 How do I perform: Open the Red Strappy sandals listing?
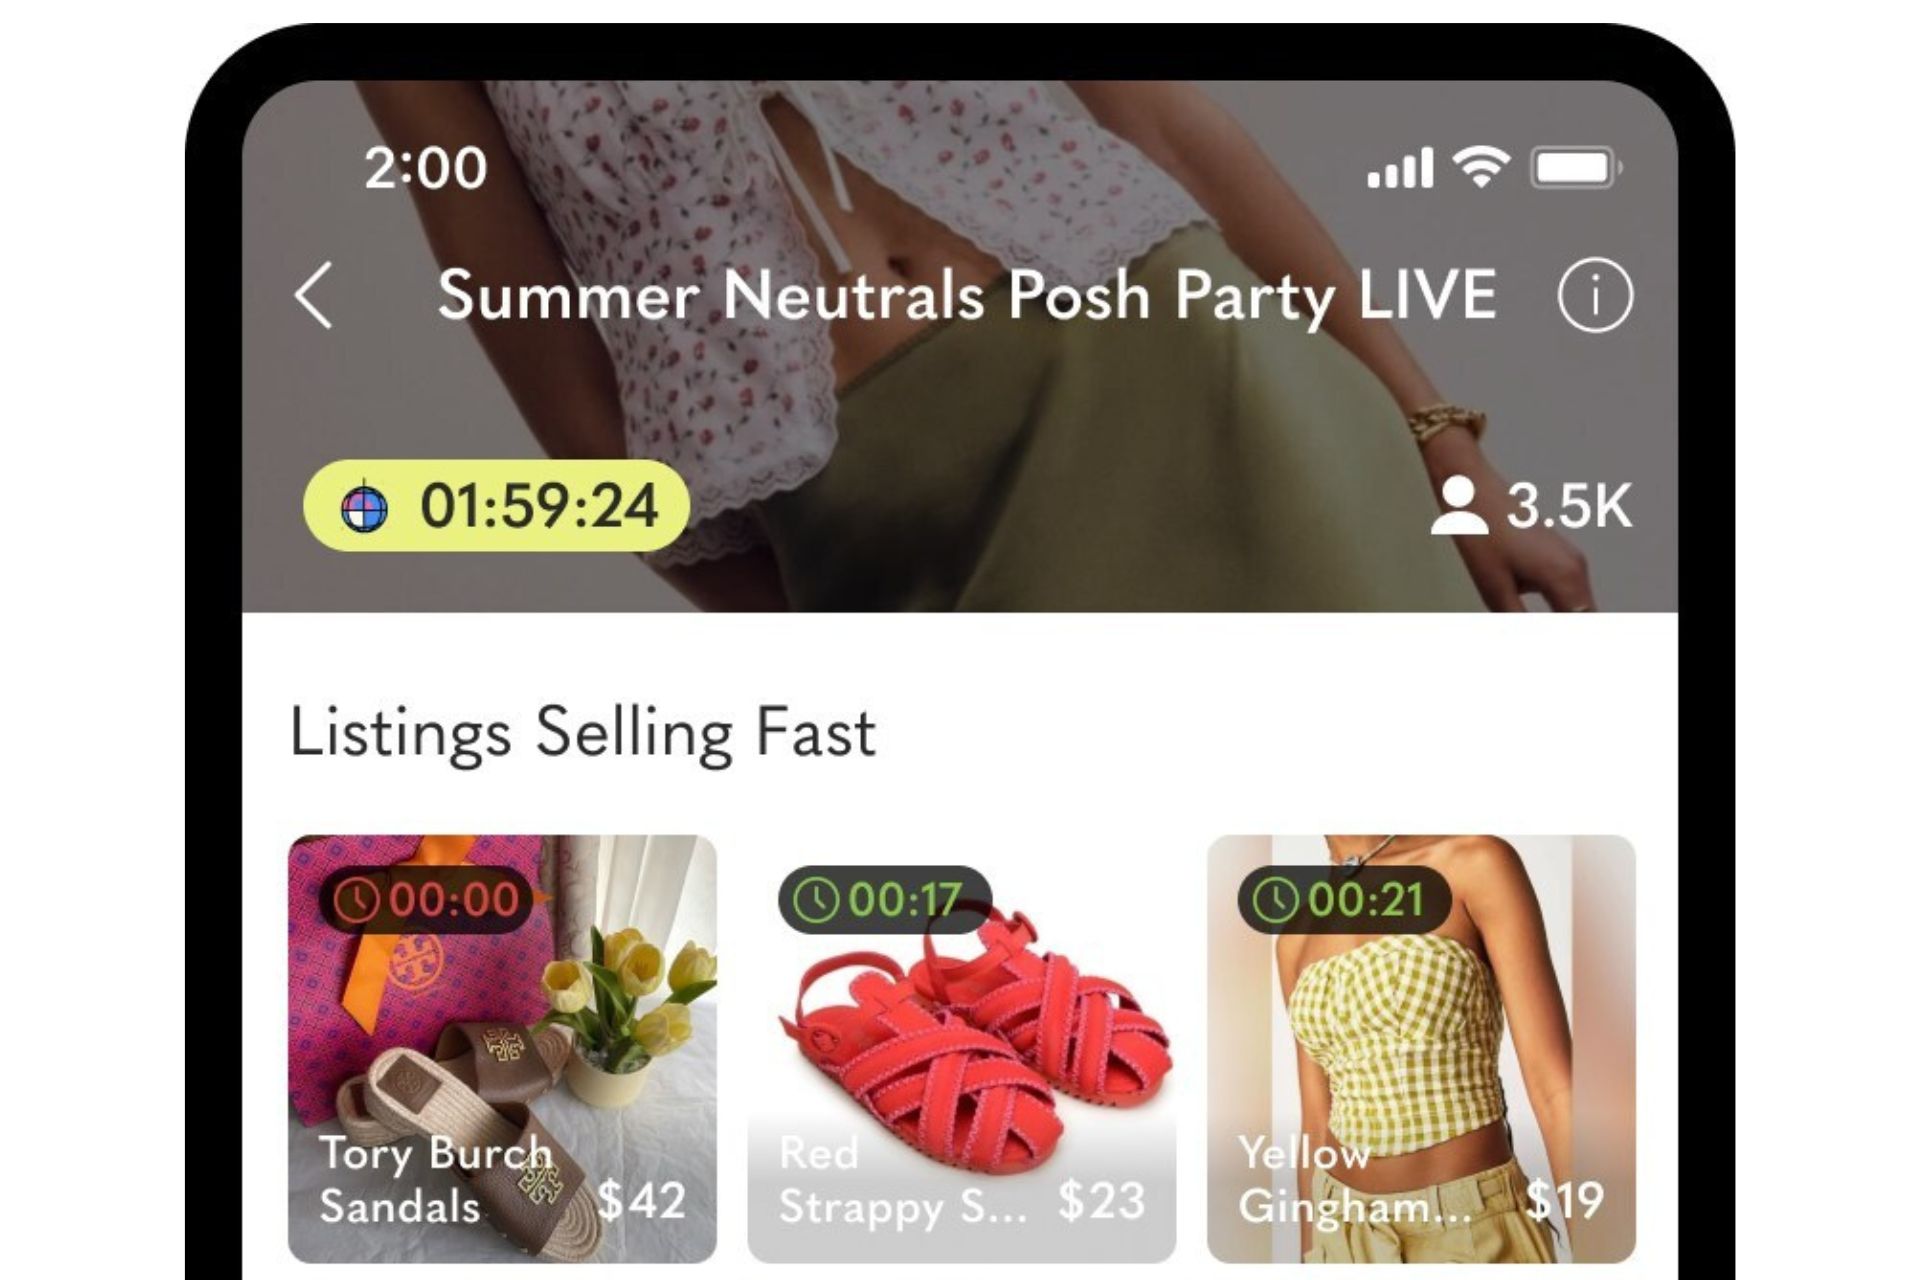[962, 1049]
